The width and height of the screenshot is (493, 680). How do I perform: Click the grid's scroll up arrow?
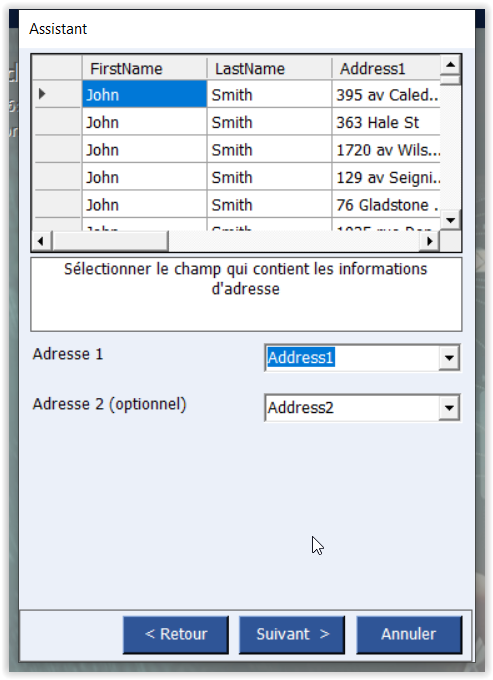[451, 65]
